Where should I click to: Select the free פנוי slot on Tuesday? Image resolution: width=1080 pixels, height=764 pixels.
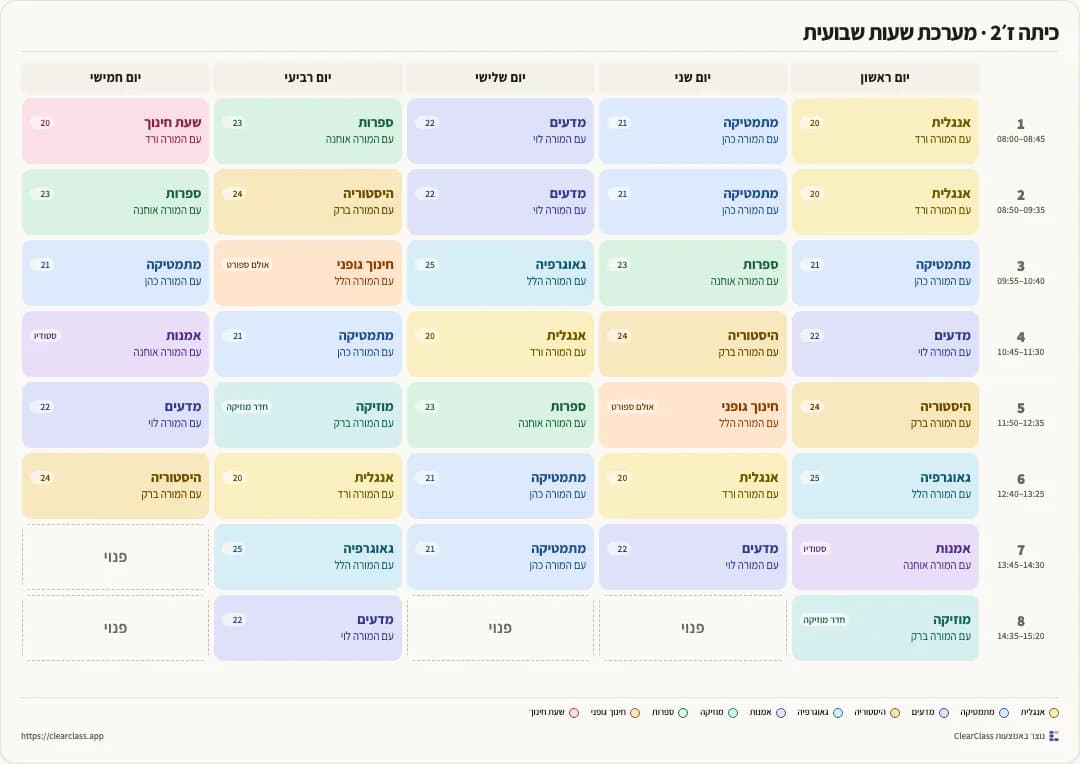pos(500,628)
